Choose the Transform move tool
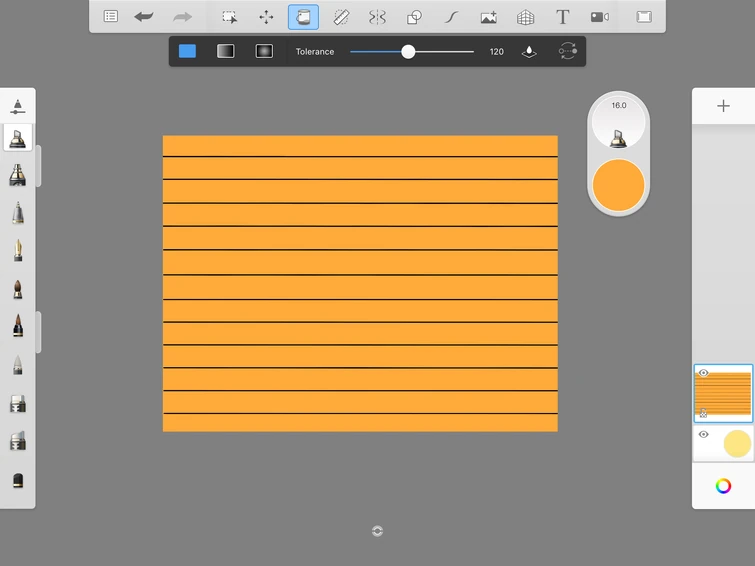755x566 pixels. 266,17
